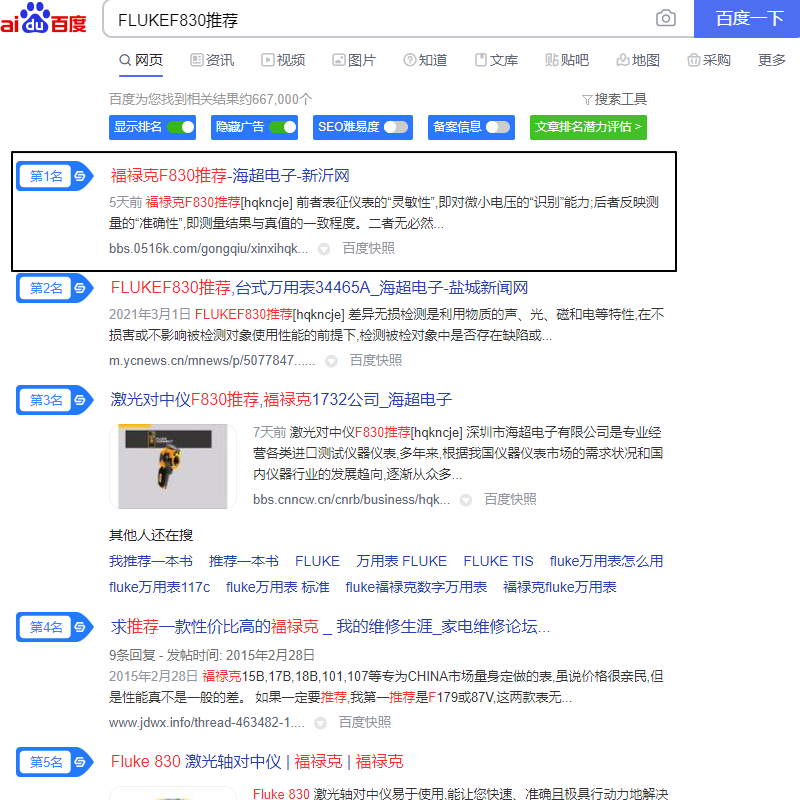Open result 福禄克F830推荐-海超电子-新沂网
This screenshot has width=800, height=800.
(x=230, y=176)
